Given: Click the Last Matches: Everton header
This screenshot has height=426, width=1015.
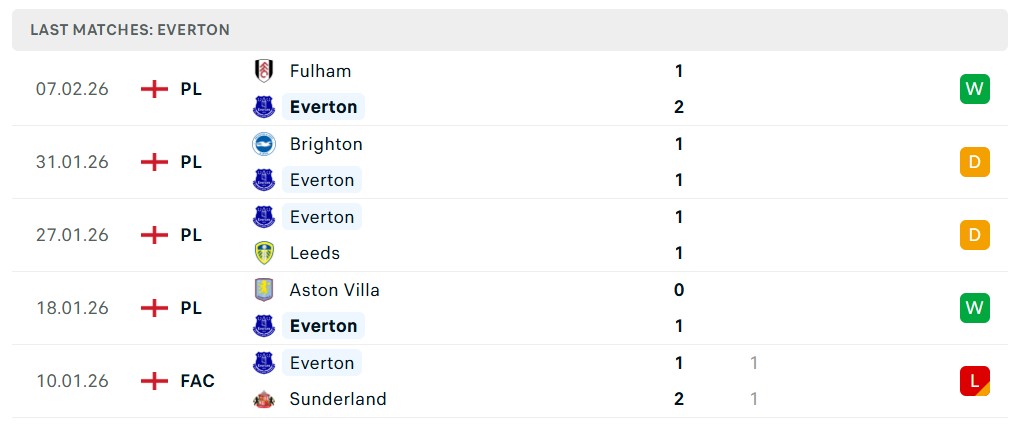Looking at the screenshot, I should tap(130, 30).
